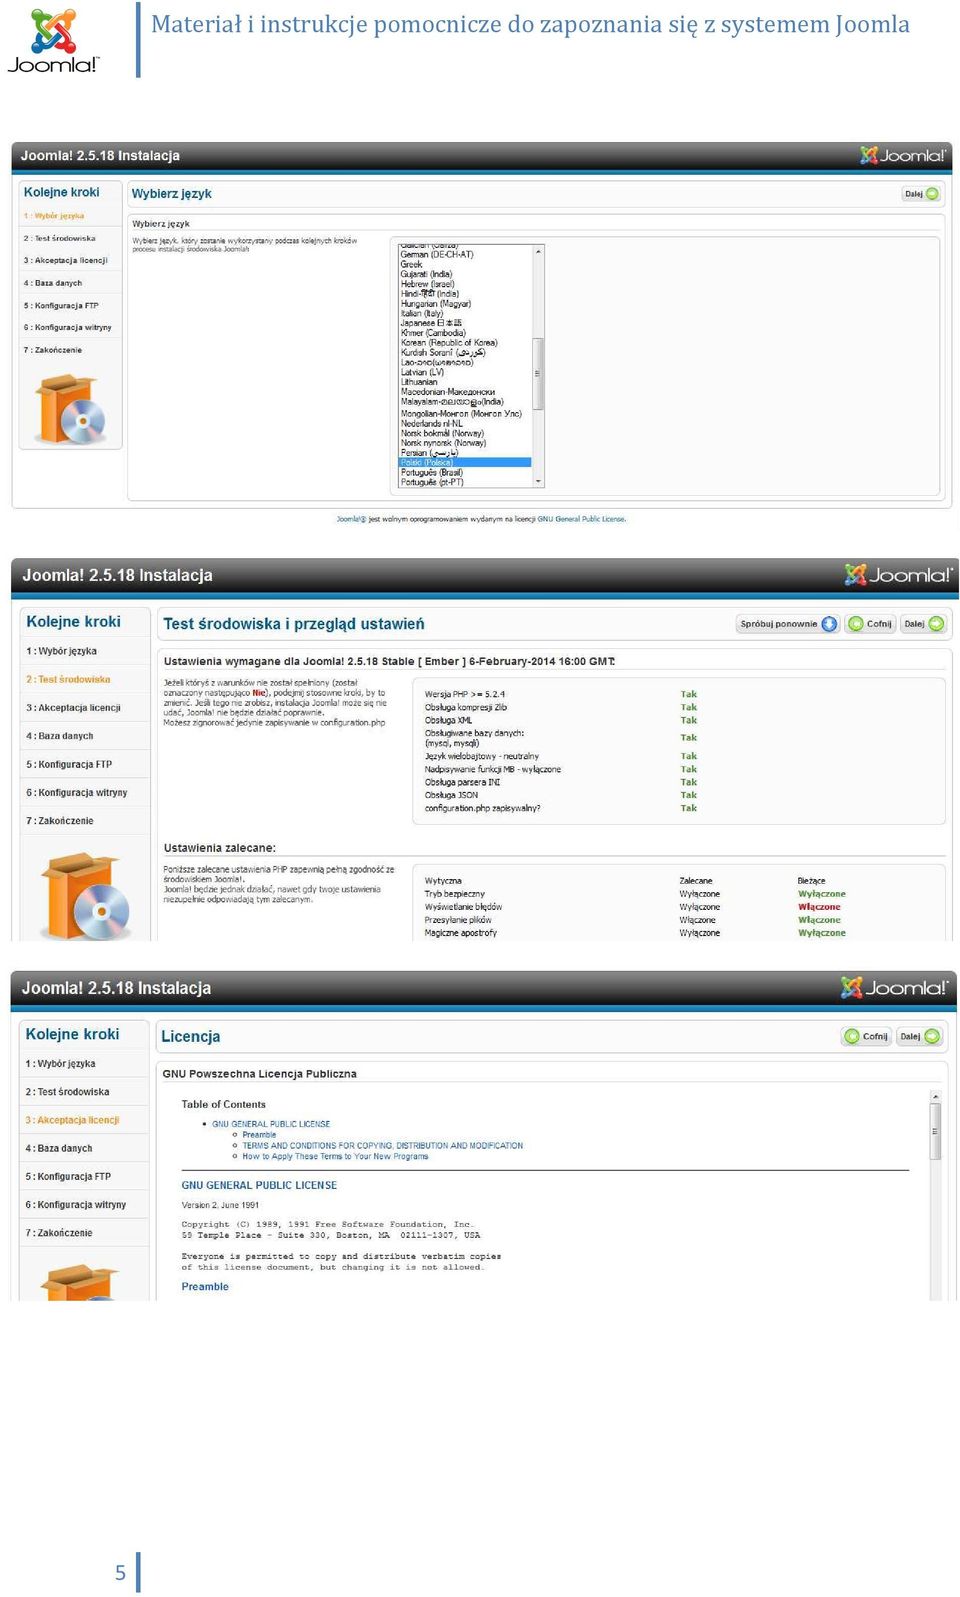The width and height of the screenshot is (960, 1597).
Task: Click the Joomla logo in the first installer header
Action: tap(902, 155)
